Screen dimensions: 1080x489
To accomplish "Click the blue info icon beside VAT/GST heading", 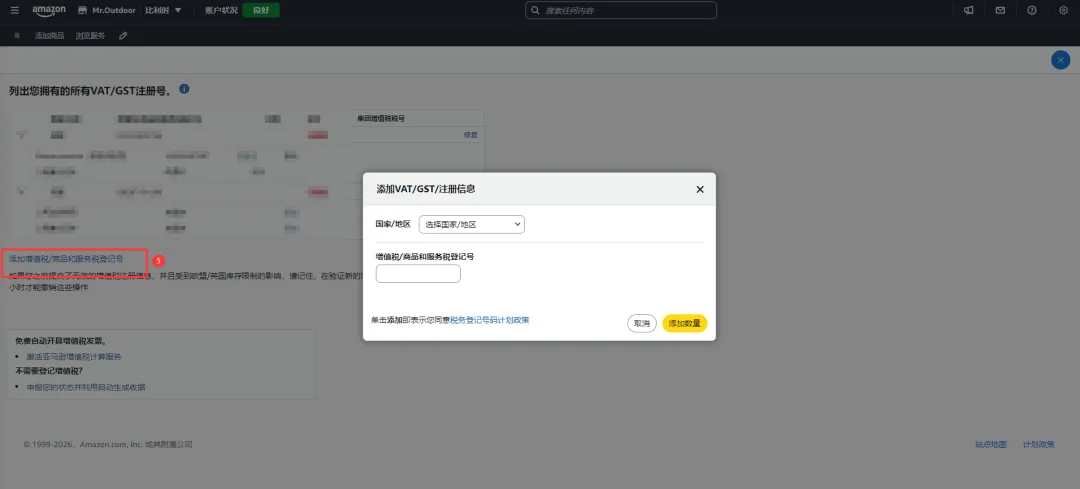I will pyautogui.click(x=184, y=90).
